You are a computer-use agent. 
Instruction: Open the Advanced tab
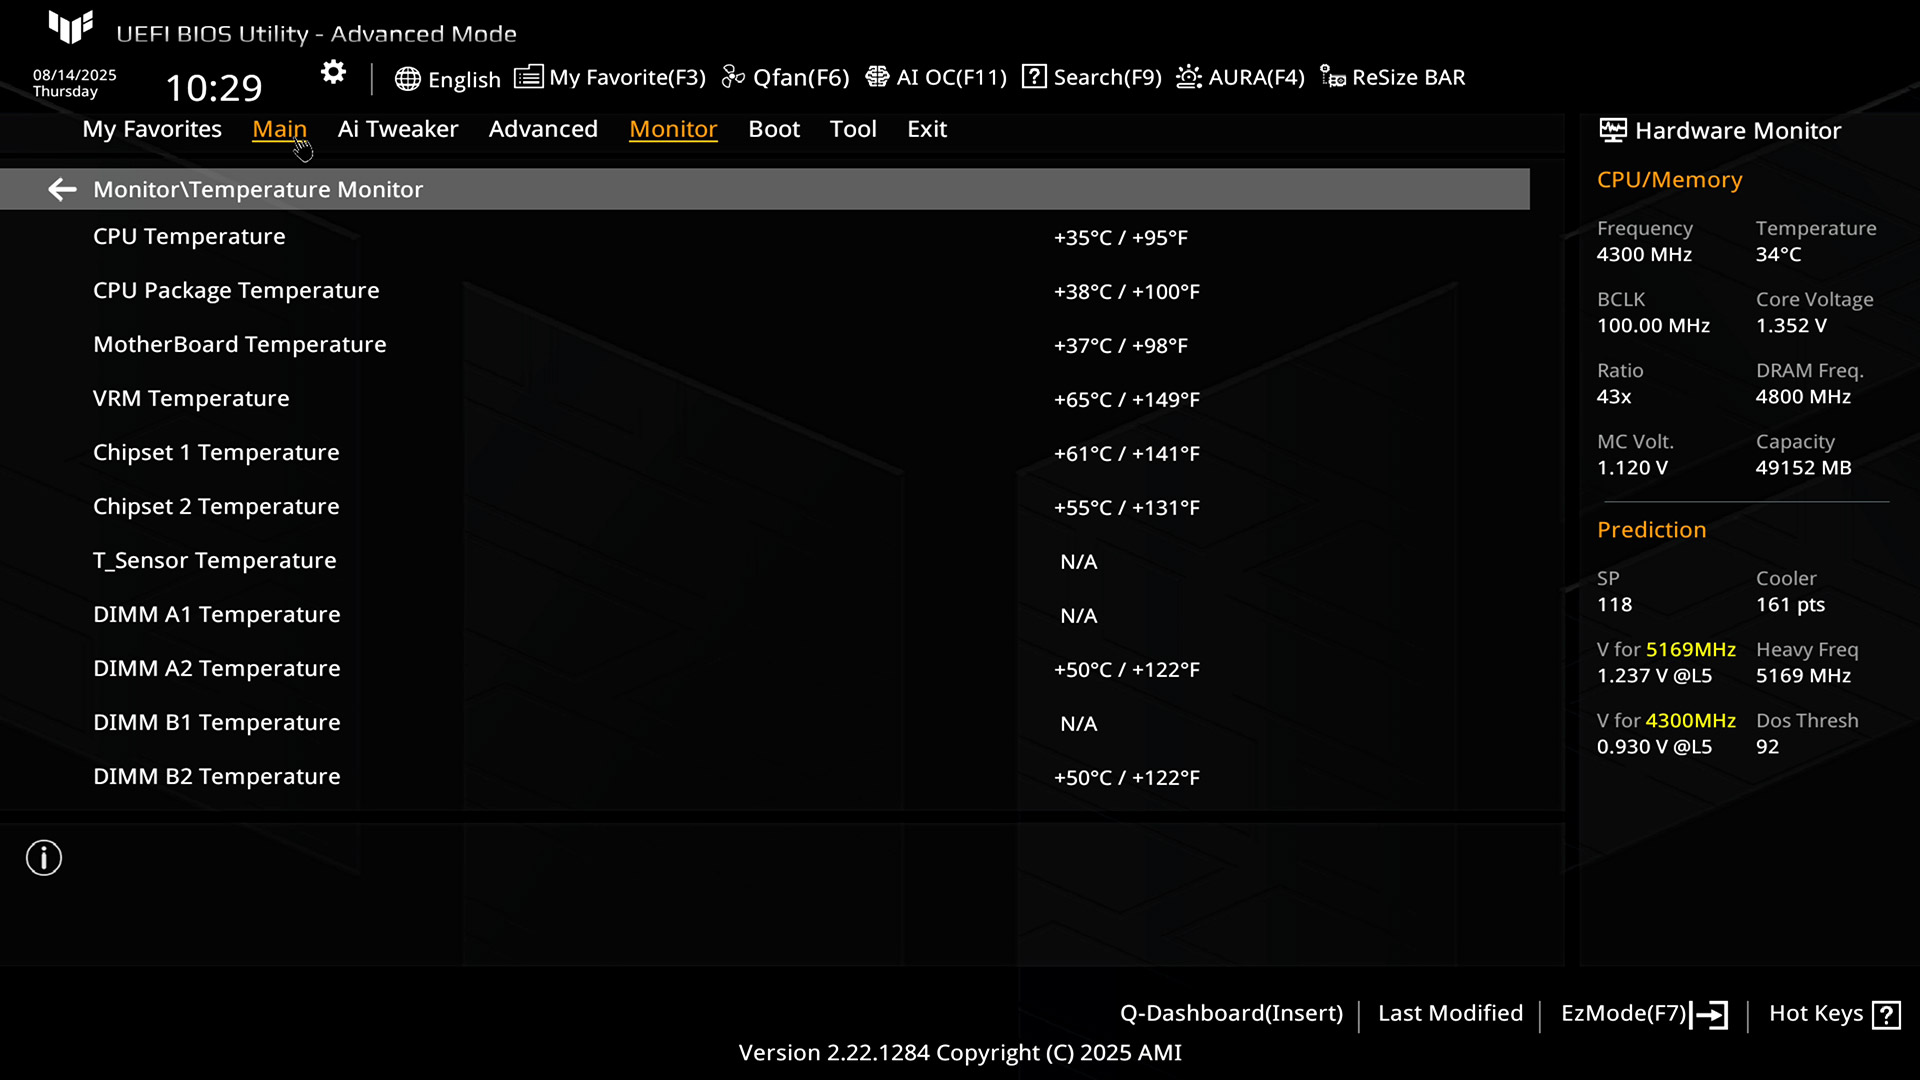pyautogui.click(x=543, y=129)
